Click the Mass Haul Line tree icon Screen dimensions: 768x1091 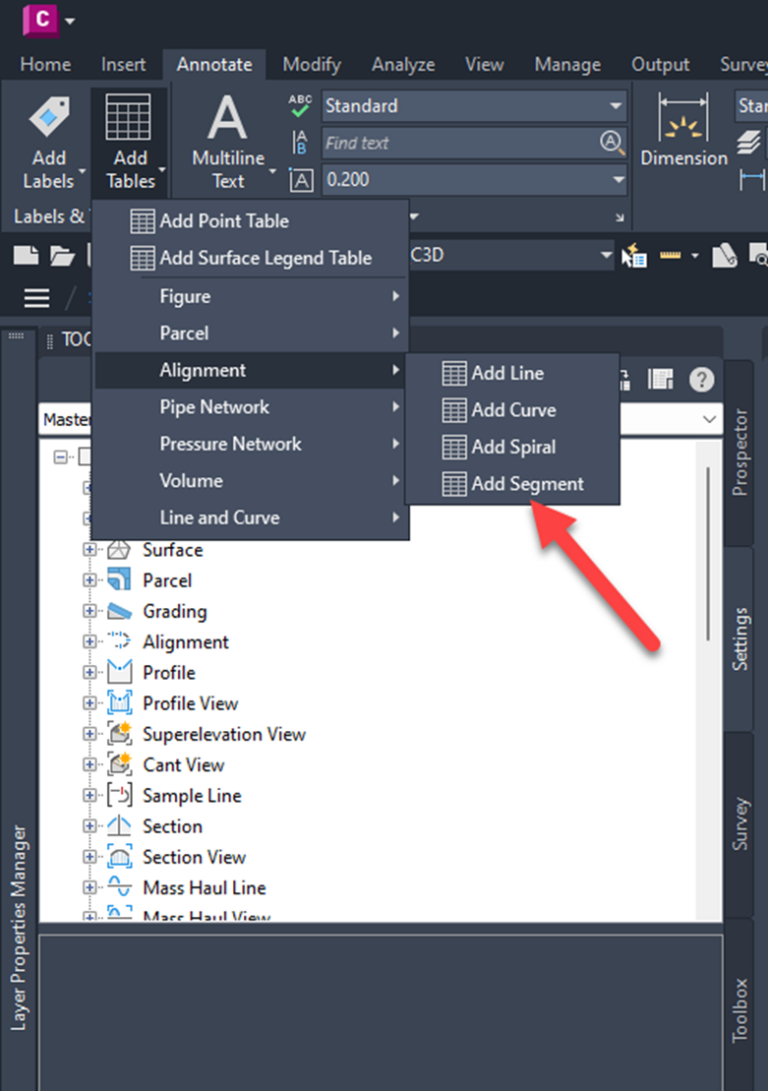119,887
